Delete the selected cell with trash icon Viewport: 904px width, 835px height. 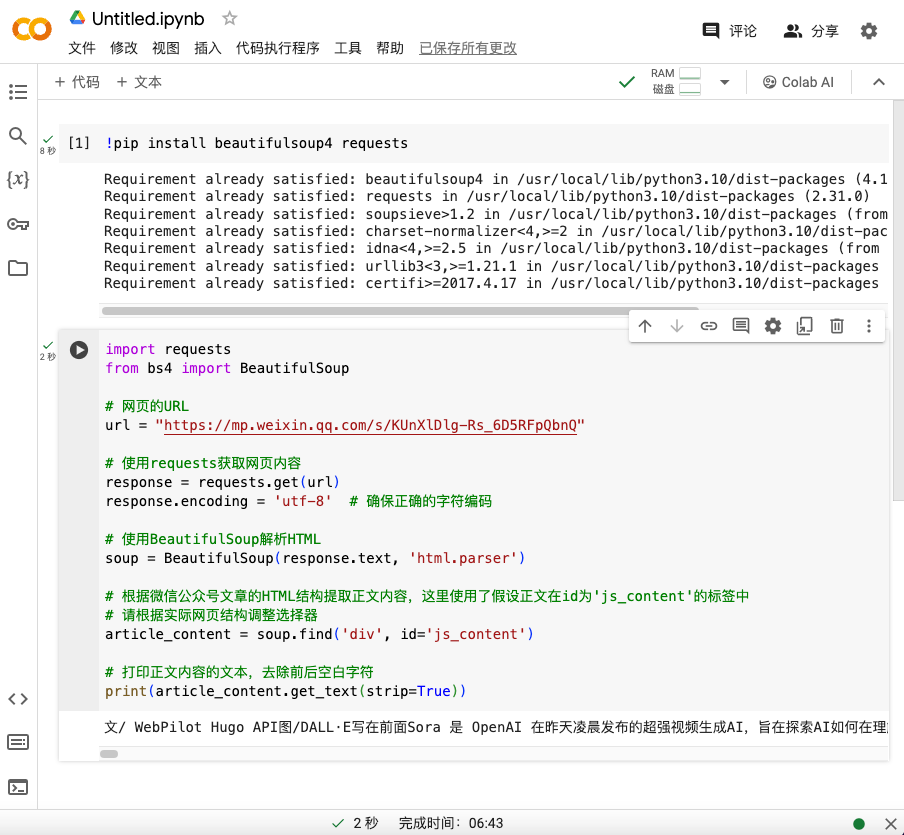tap(837, 325)
